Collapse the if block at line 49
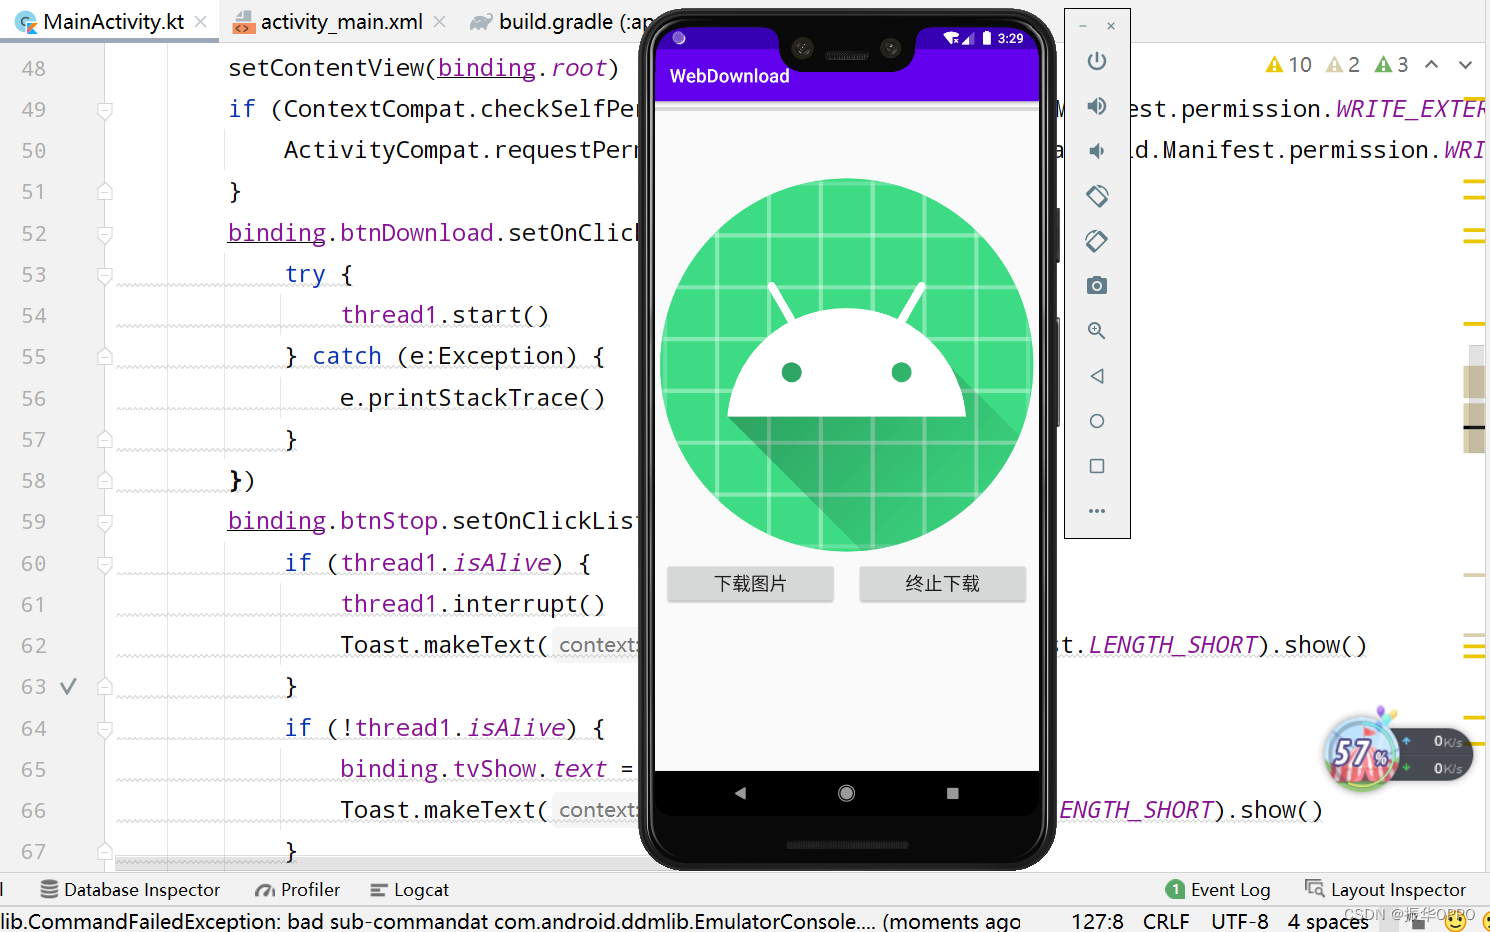The image size is (1490, 932). coord(105,110)
